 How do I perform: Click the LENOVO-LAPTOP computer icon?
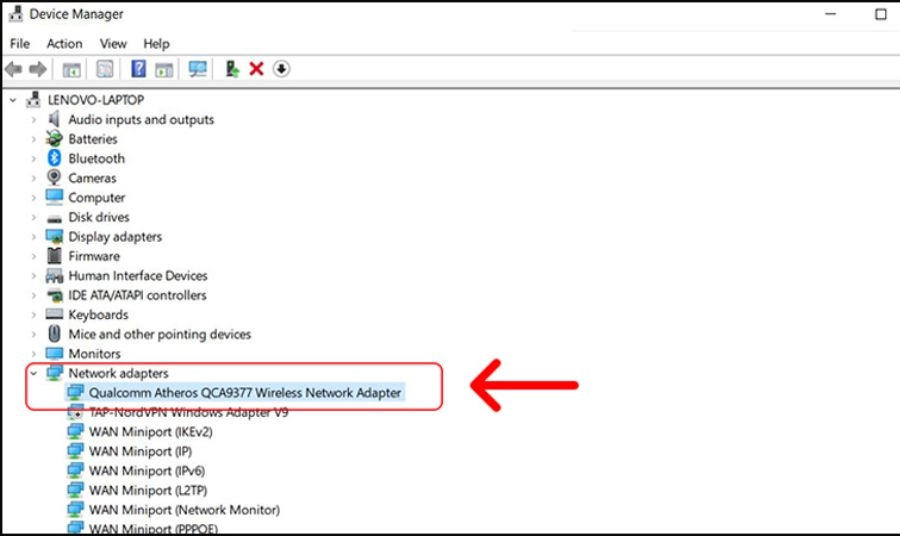[33, 99]
